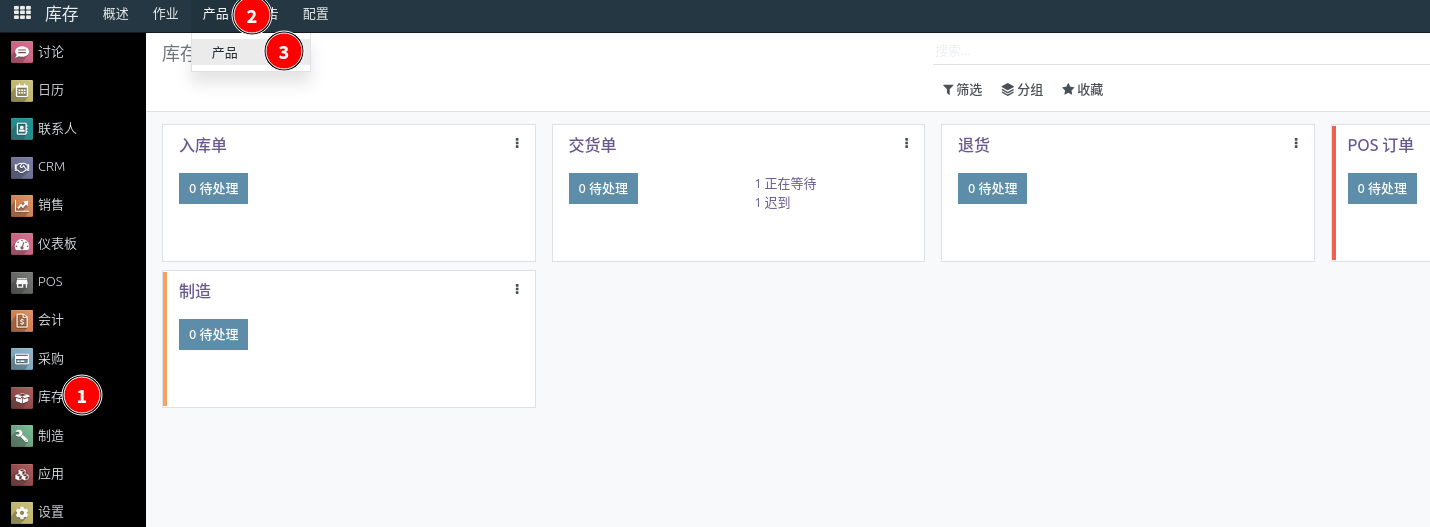The image size is (1430, 527).
Task: Open 入库单 card kebab menu
Action: point(517,144)
